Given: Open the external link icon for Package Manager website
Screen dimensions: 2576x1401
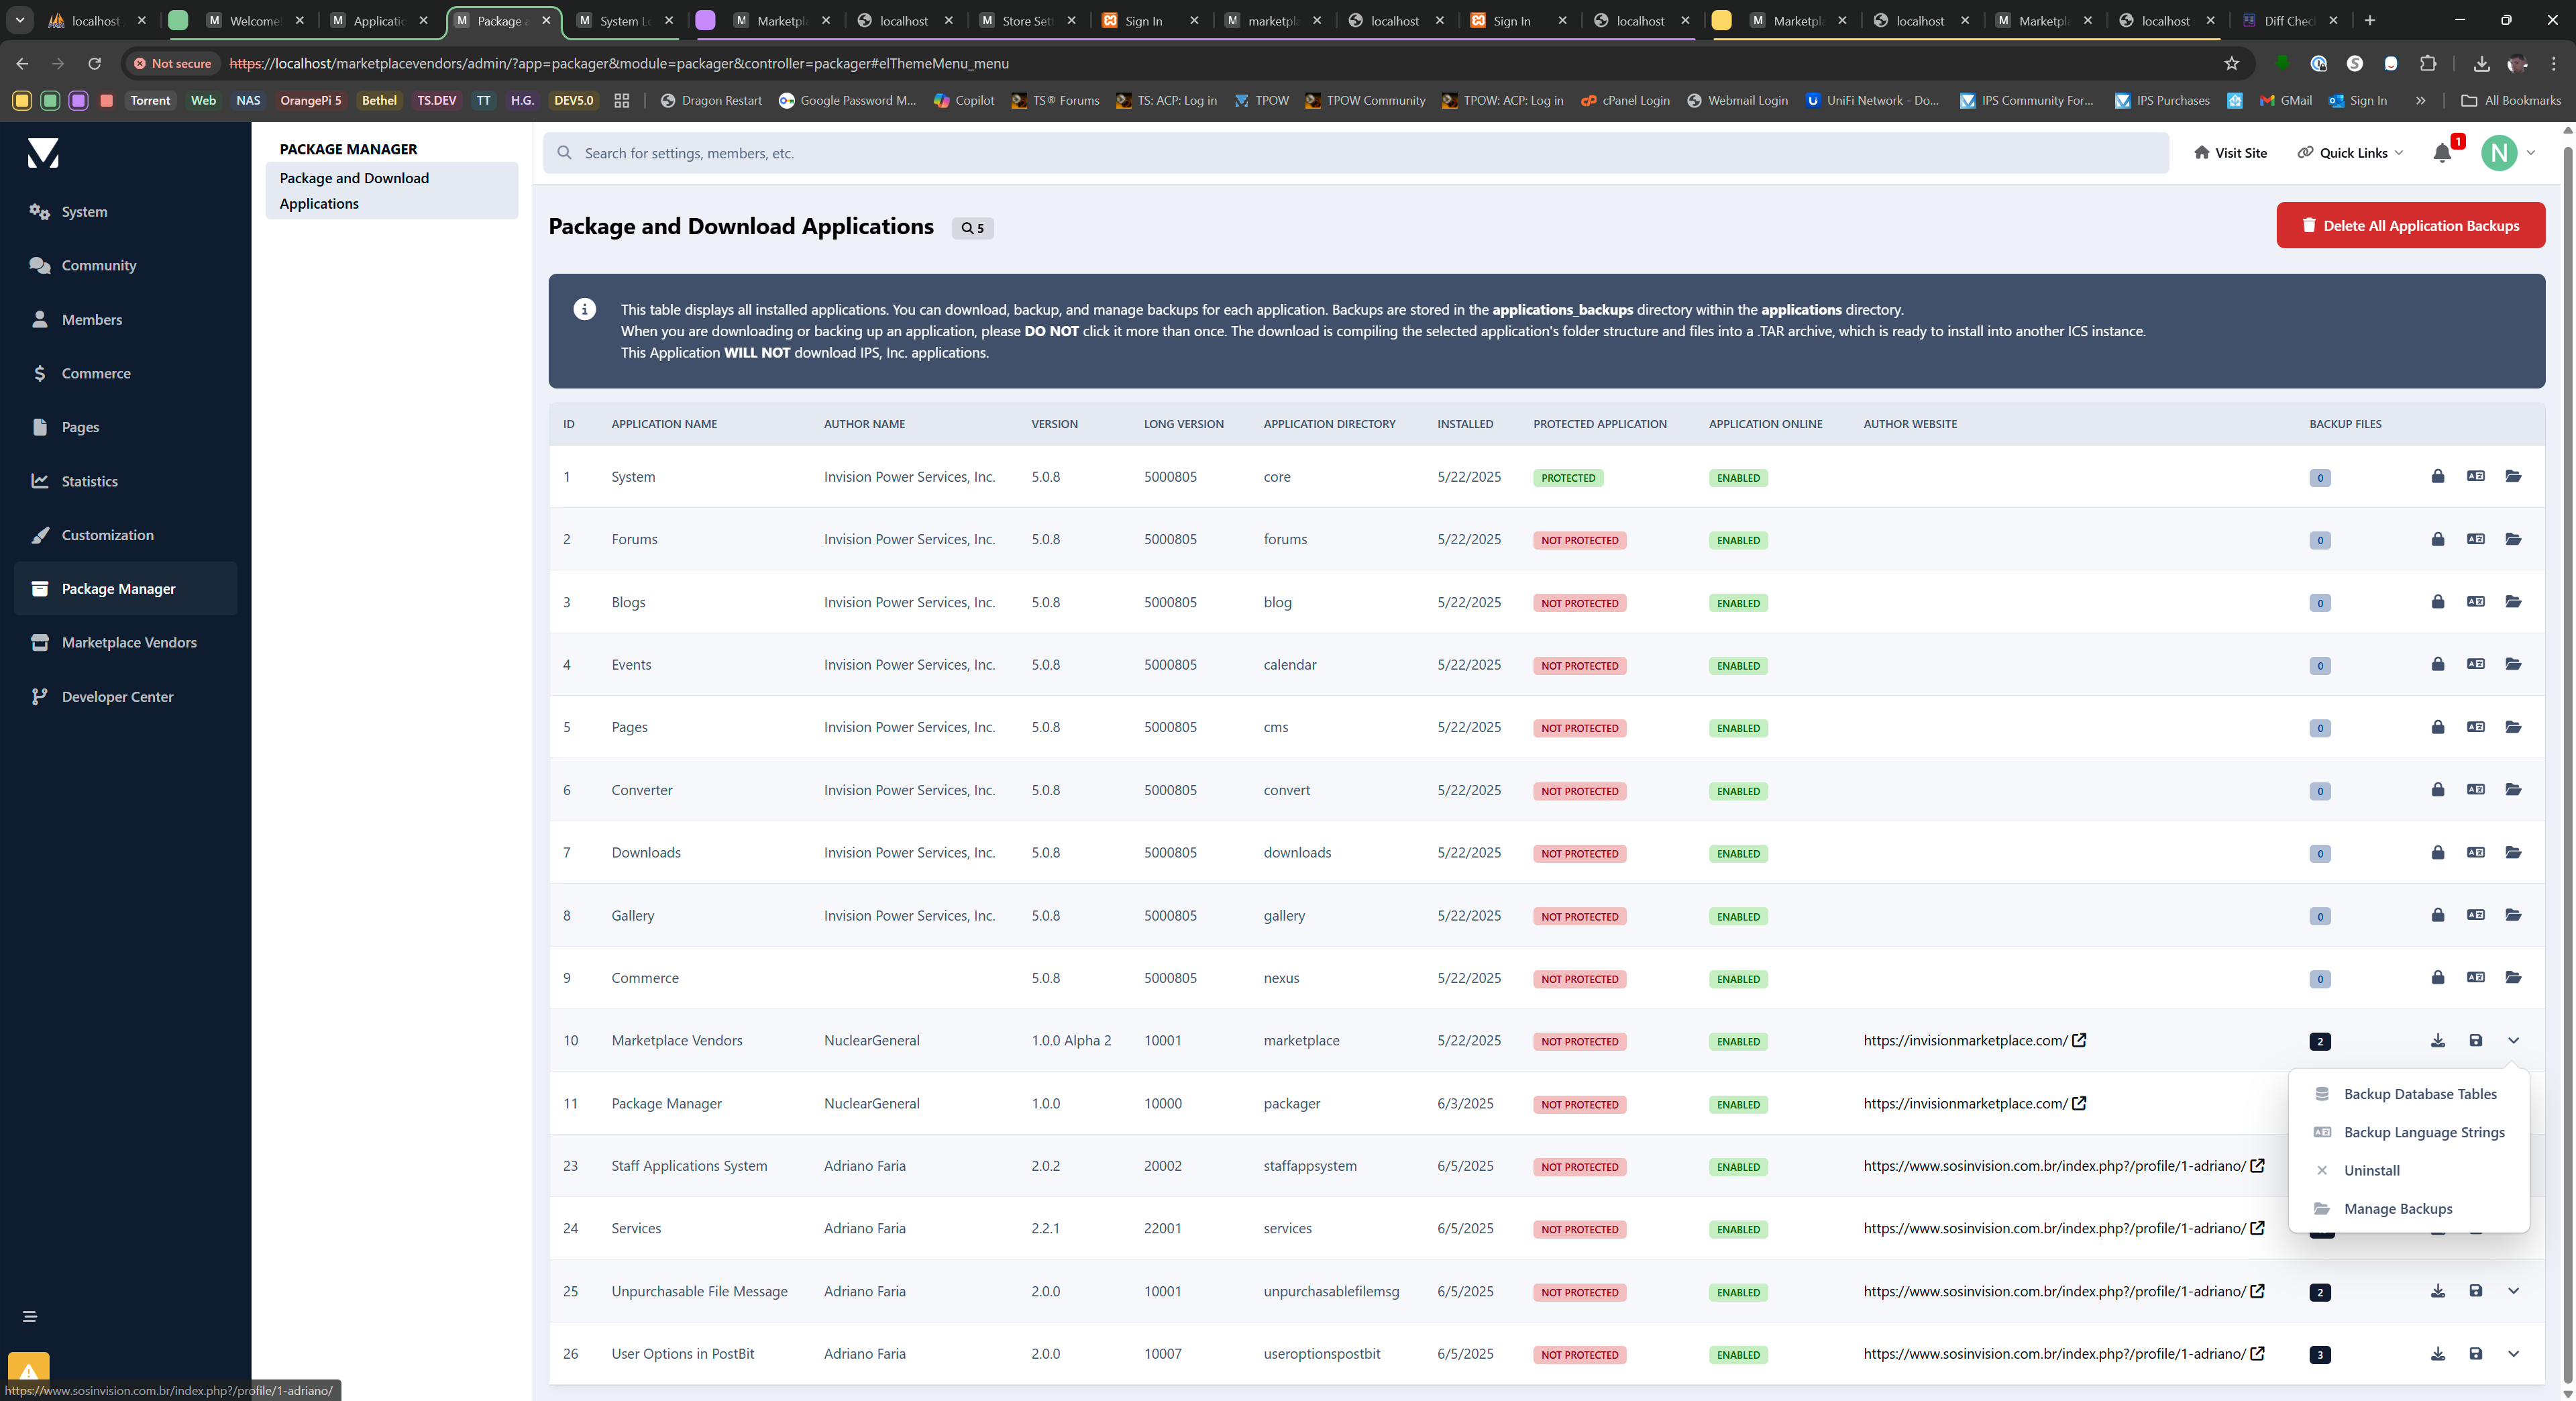Looking at the screenshot, I should click(2079, 1103).
